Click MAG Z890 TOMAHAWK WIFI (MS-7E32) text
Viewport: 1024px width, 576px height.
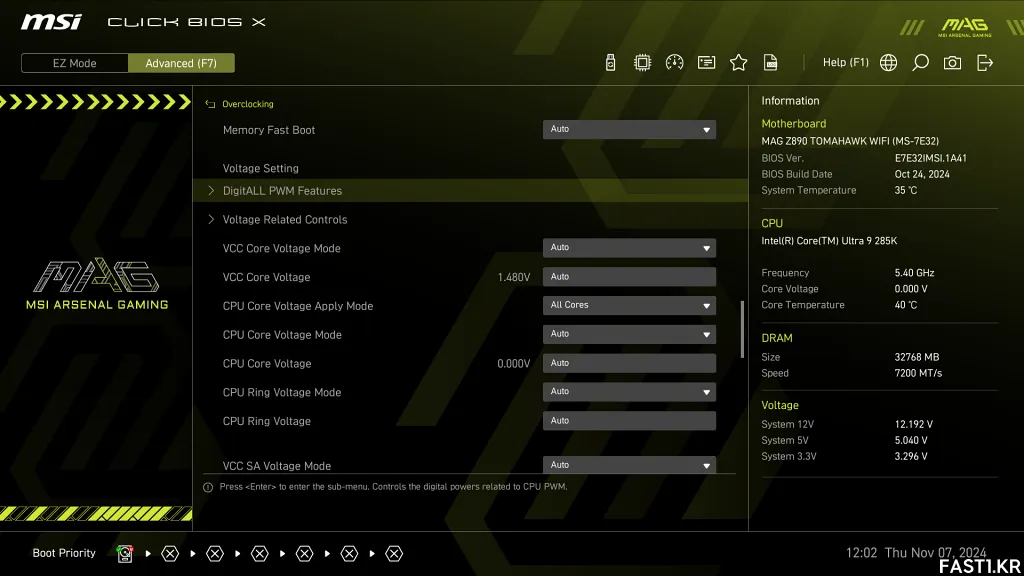(x=850, y=141)
